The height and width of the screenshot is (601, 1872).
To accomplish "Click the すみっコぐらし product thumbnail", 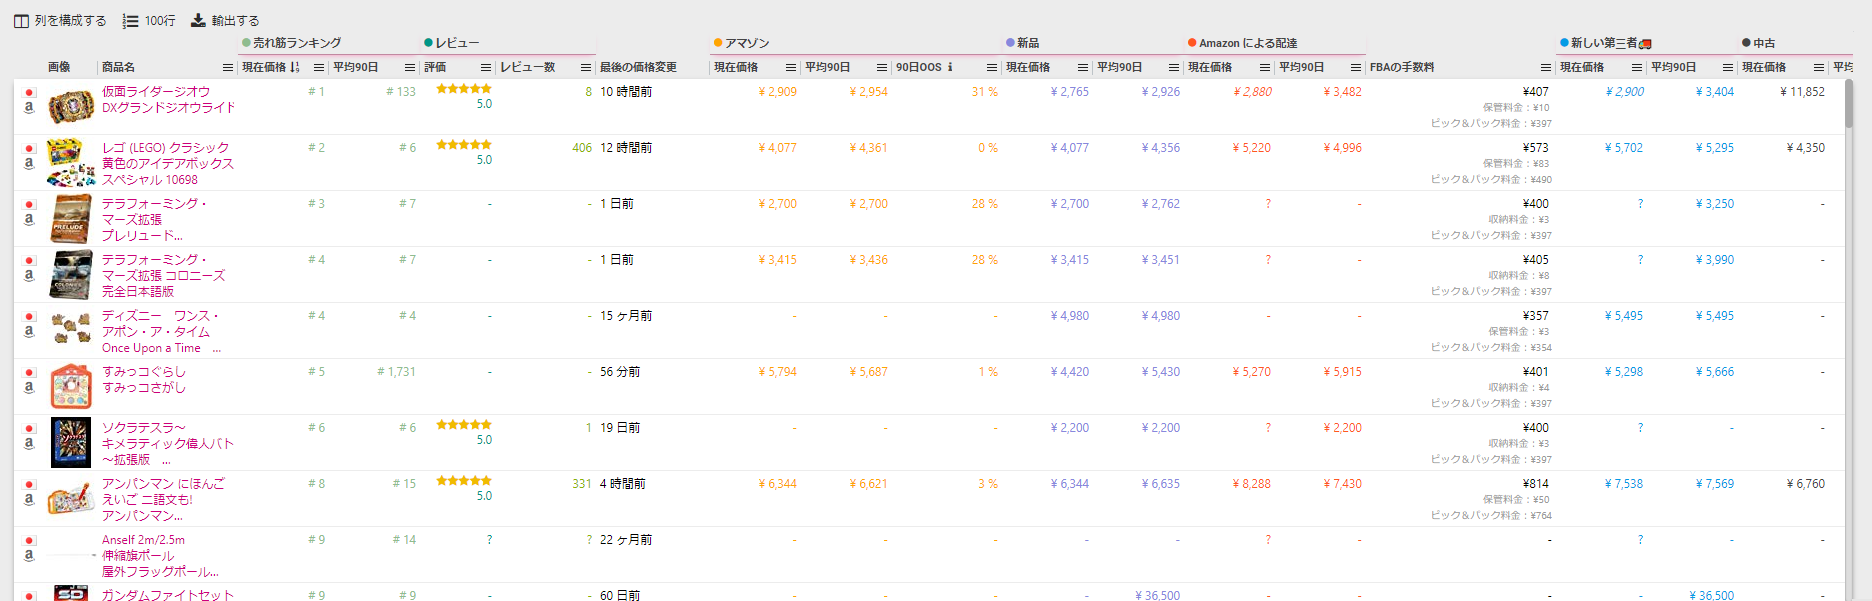I will pyautogui.click(x=71, y=386).
